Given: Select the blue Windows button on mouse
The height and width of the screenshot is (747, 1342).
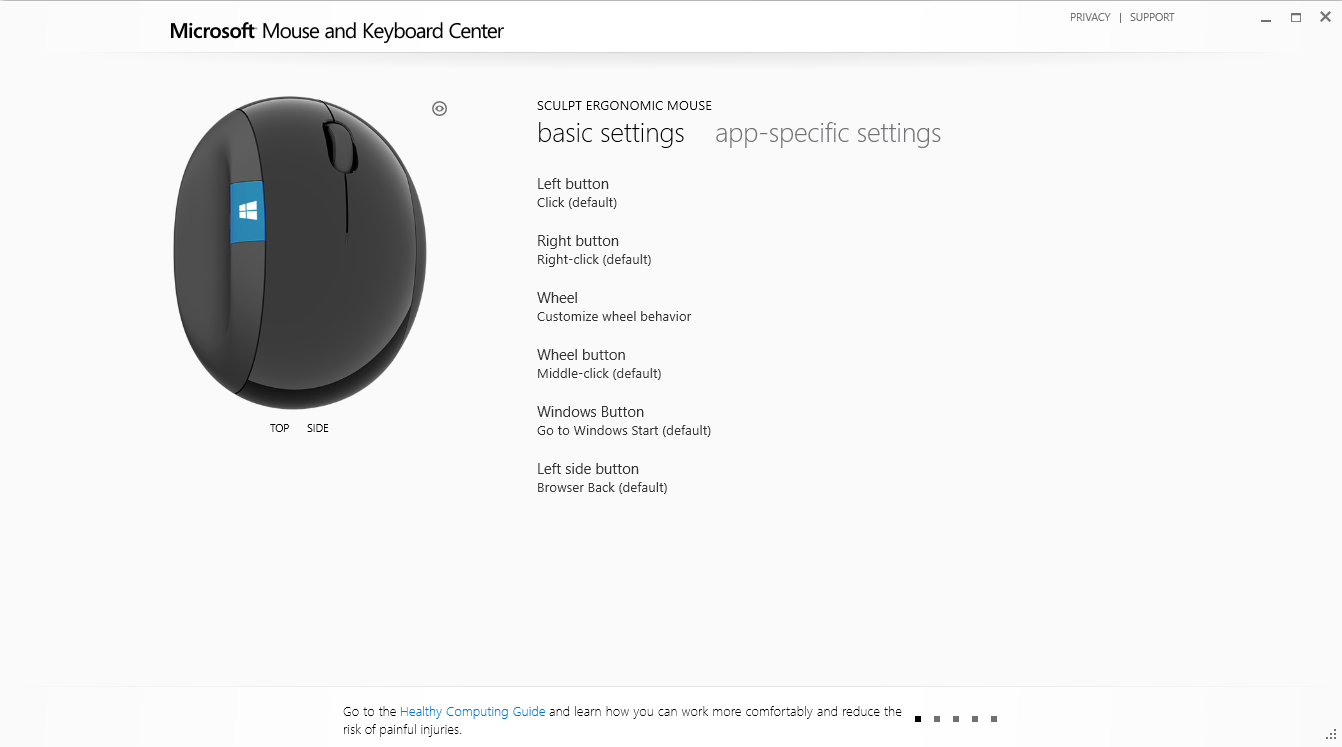Looking at the screenshot, I should pyautogui.click(x=248, y=212).
